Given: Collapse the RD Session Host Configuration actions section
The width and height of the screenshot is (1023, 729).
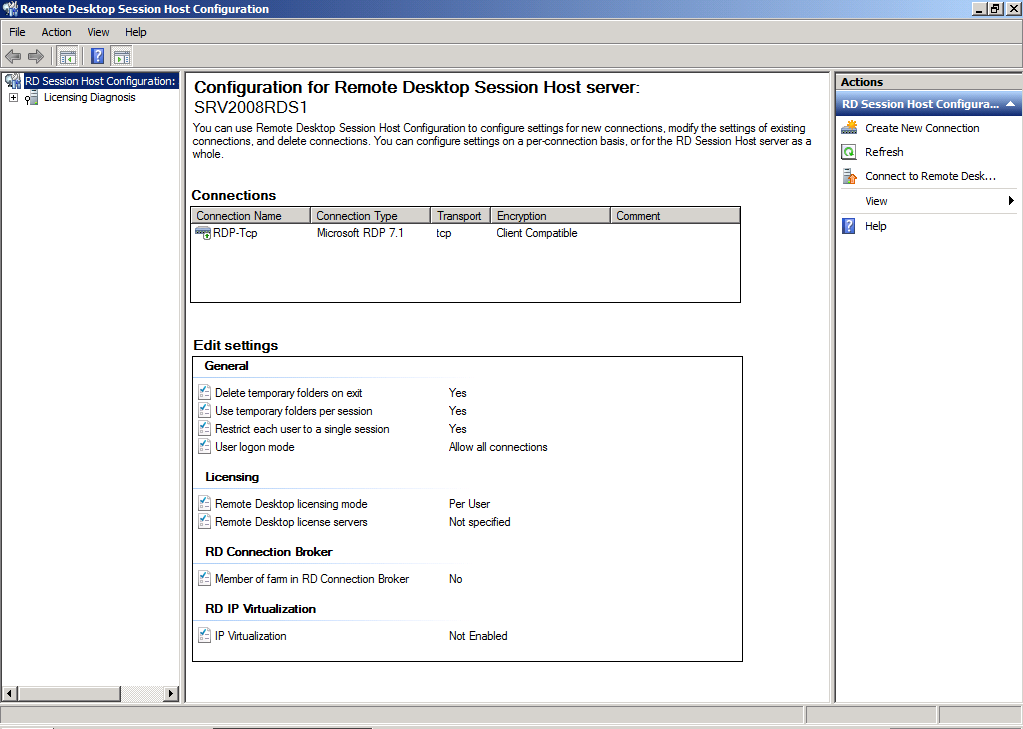Looking at the screenshot, I should point(1011,104).
